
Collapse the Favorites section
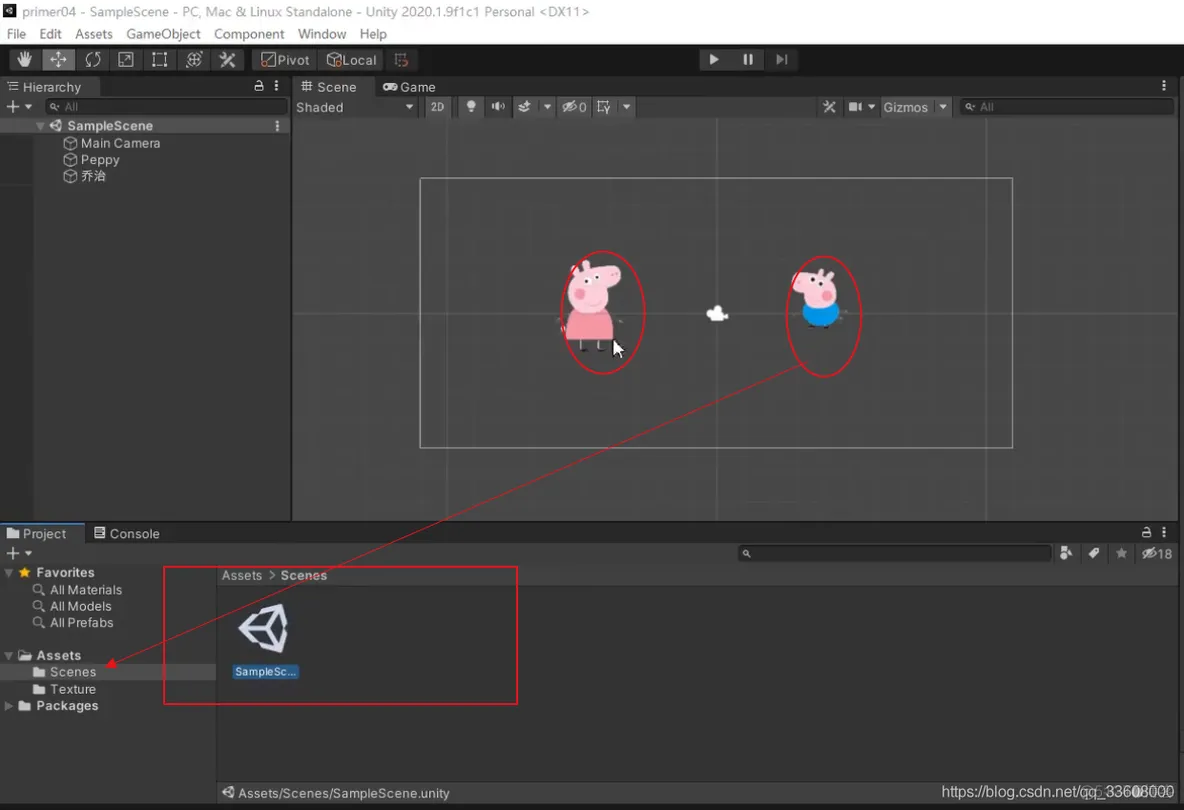8,573
